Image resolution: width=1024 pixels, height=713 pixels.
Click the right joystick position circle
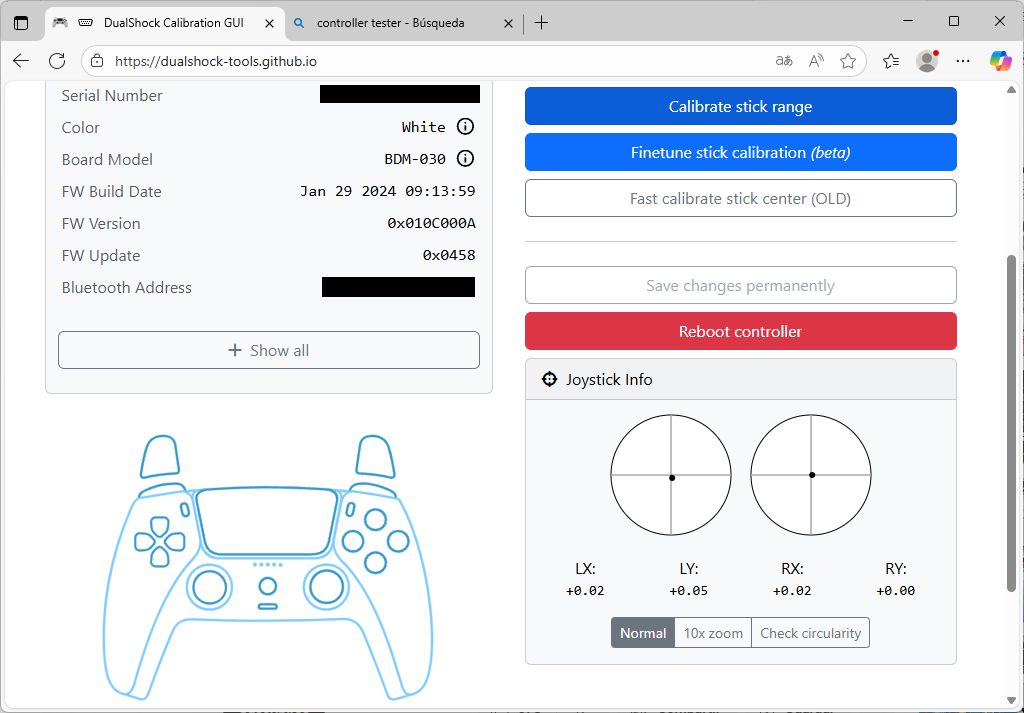[810, 475]
